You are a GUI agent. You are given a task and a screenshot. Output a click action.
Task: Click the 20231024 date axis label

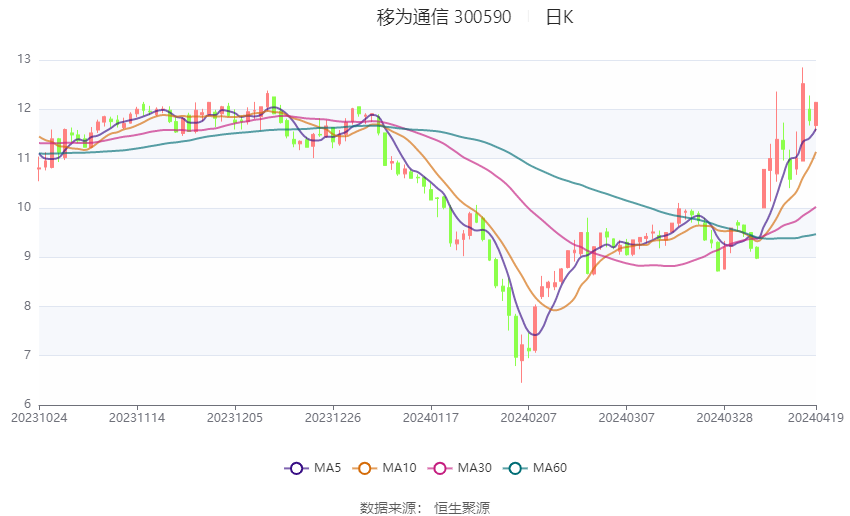[x=39, y=418]
